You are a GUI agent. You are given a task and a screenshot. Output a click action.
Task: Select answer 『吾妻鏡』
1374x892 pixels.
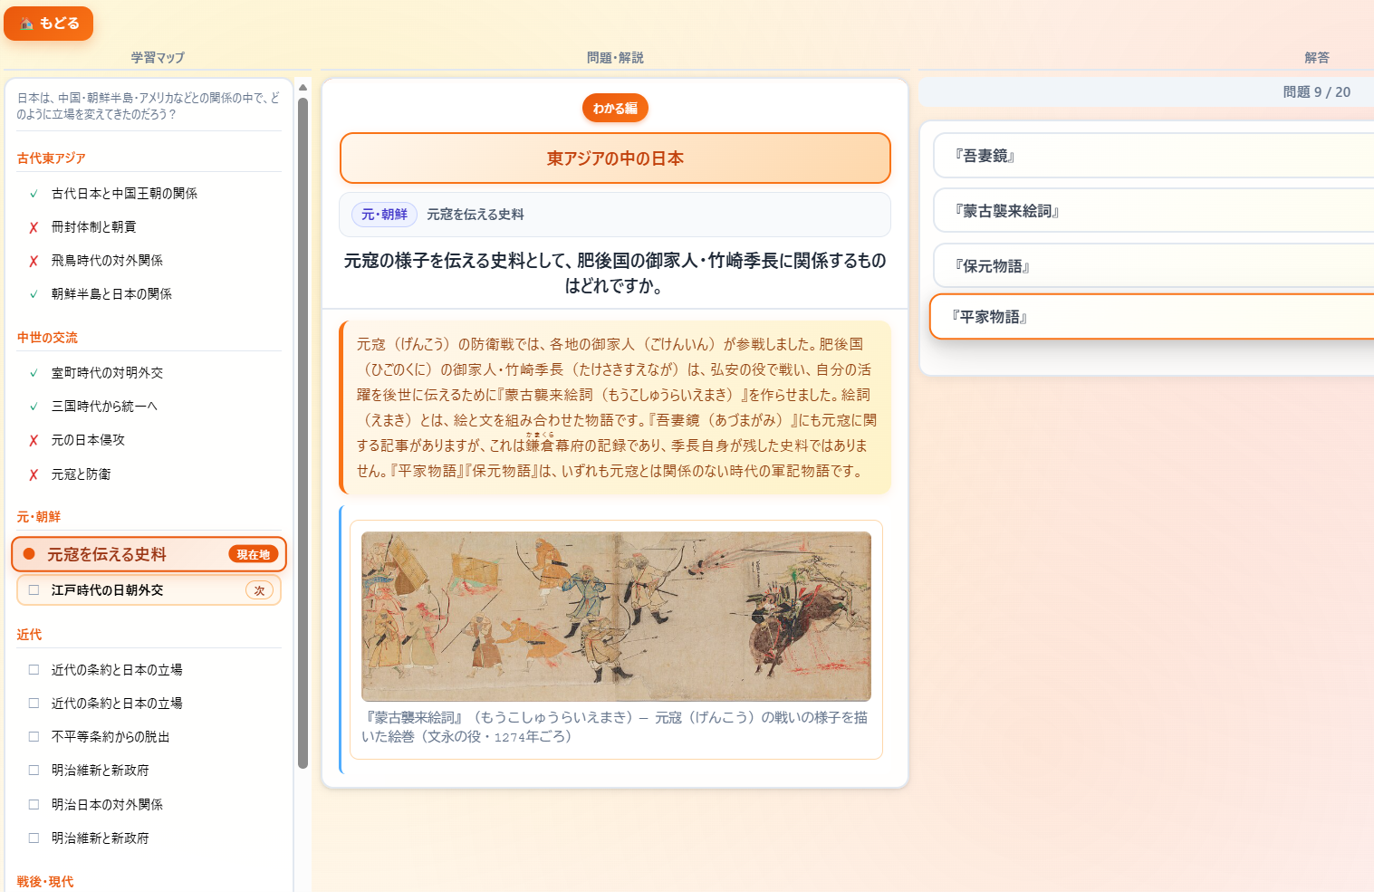click(x=1153, y=156)
